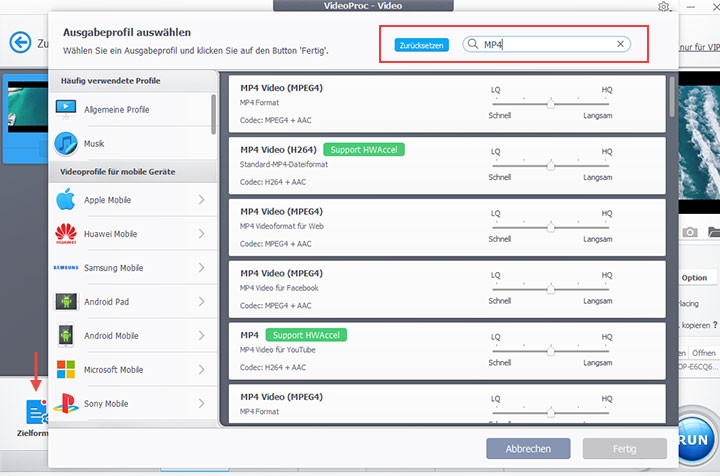The width and height of the screenshot is (720, 476).
Task: Click the category sidebar scrollbar
Action: [214, 114]
